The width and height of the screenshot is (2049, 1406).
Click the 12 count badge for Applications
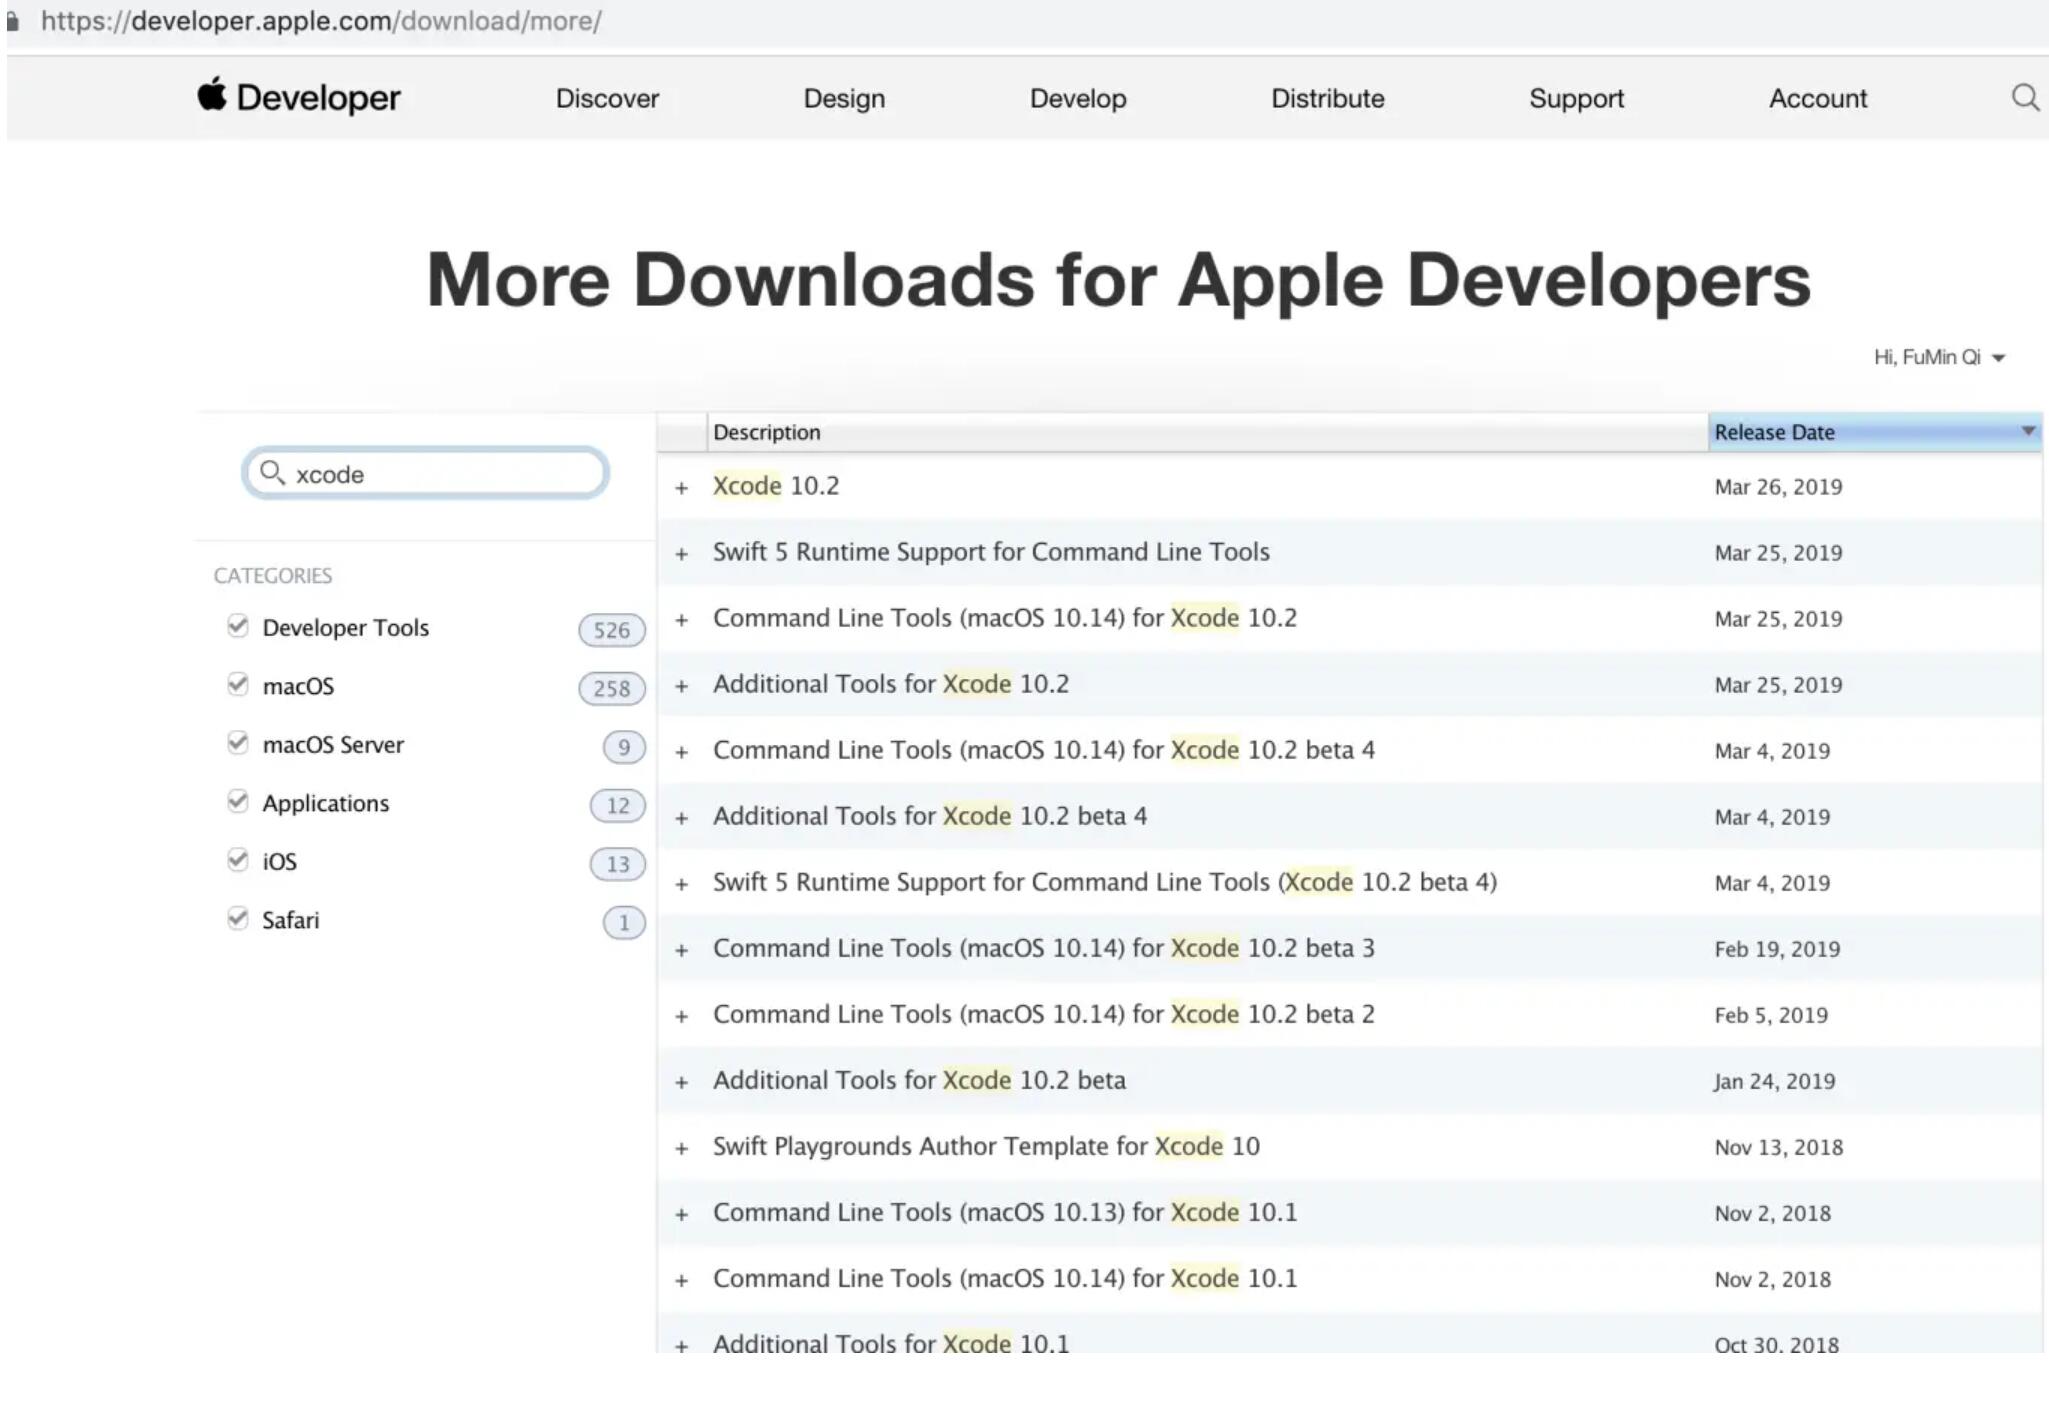(617, 805)
